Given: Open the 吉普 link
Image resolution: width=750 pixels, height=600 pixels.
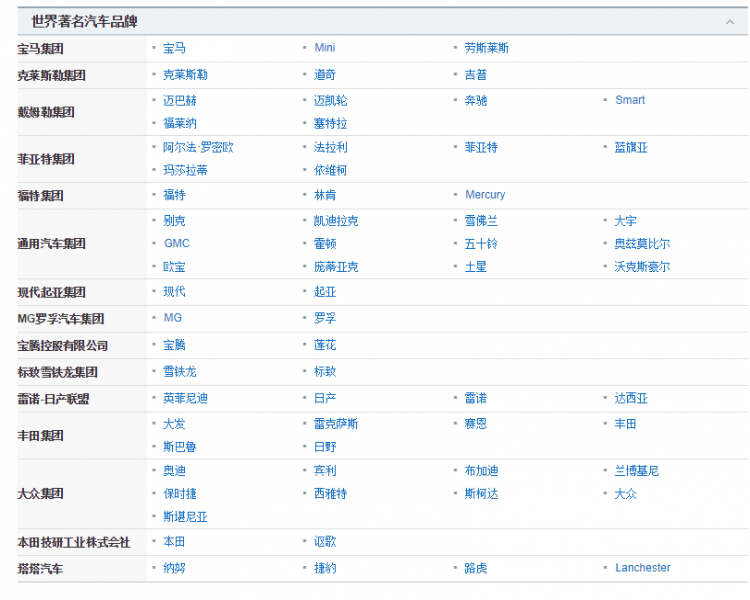Looking at the screenshot, I should pyautogui.click(x=475, y=75).
